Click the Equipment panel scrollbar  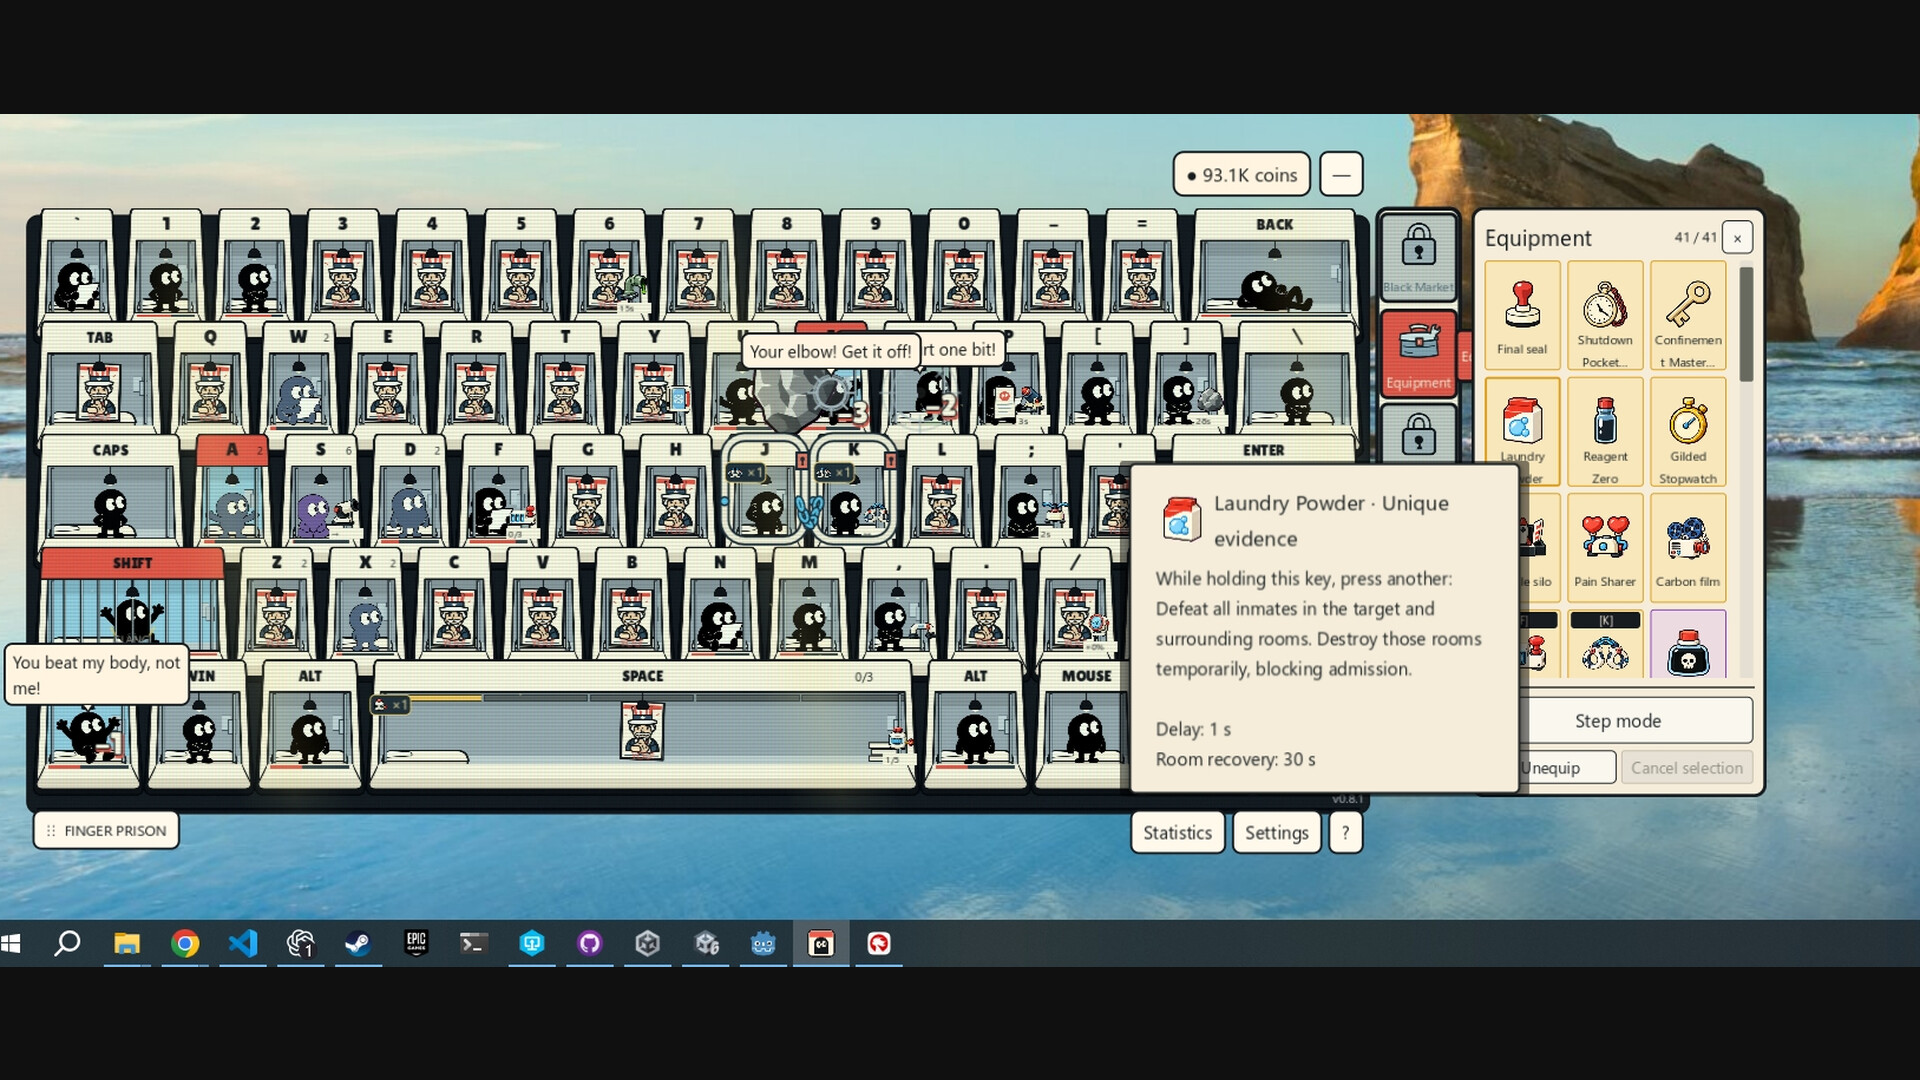(1746, 325)
